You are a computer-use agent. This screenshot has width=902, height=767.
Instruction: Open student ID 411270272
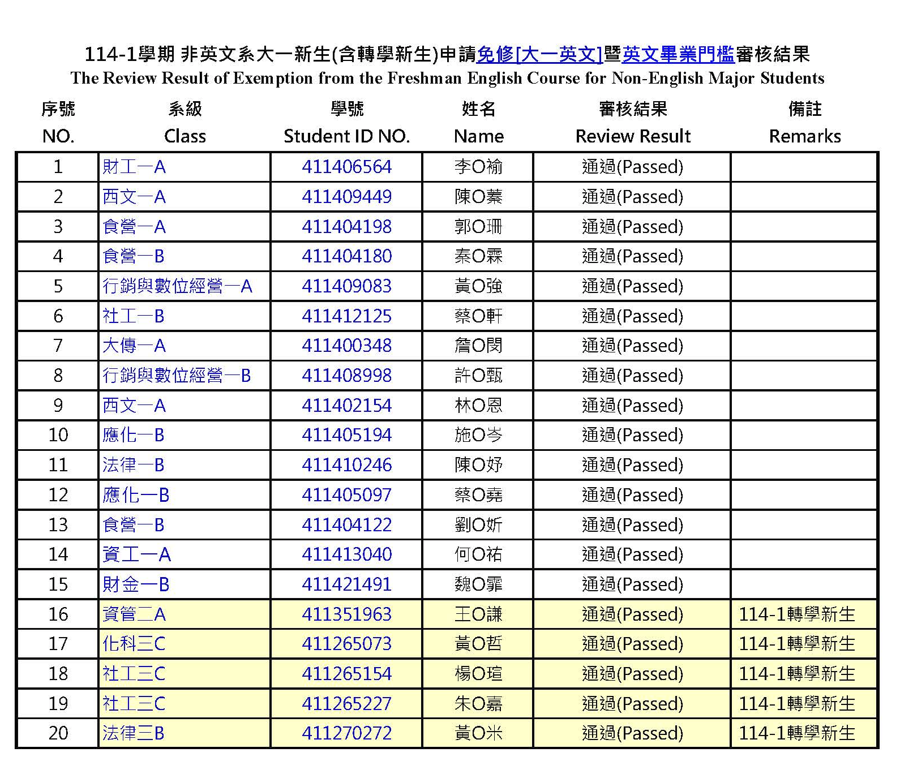click(x=346, y=733)
